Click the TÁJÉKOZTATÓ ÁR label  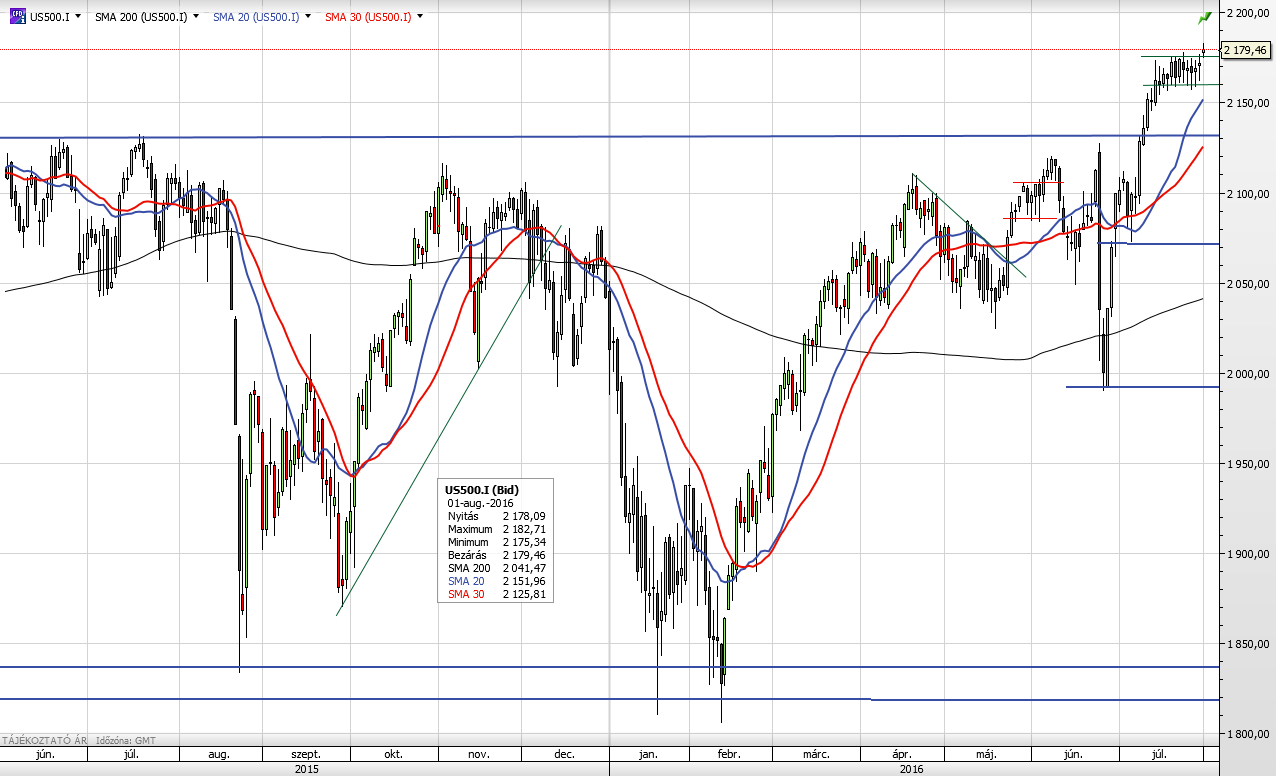pyautogui.click(x=43, y=740)
